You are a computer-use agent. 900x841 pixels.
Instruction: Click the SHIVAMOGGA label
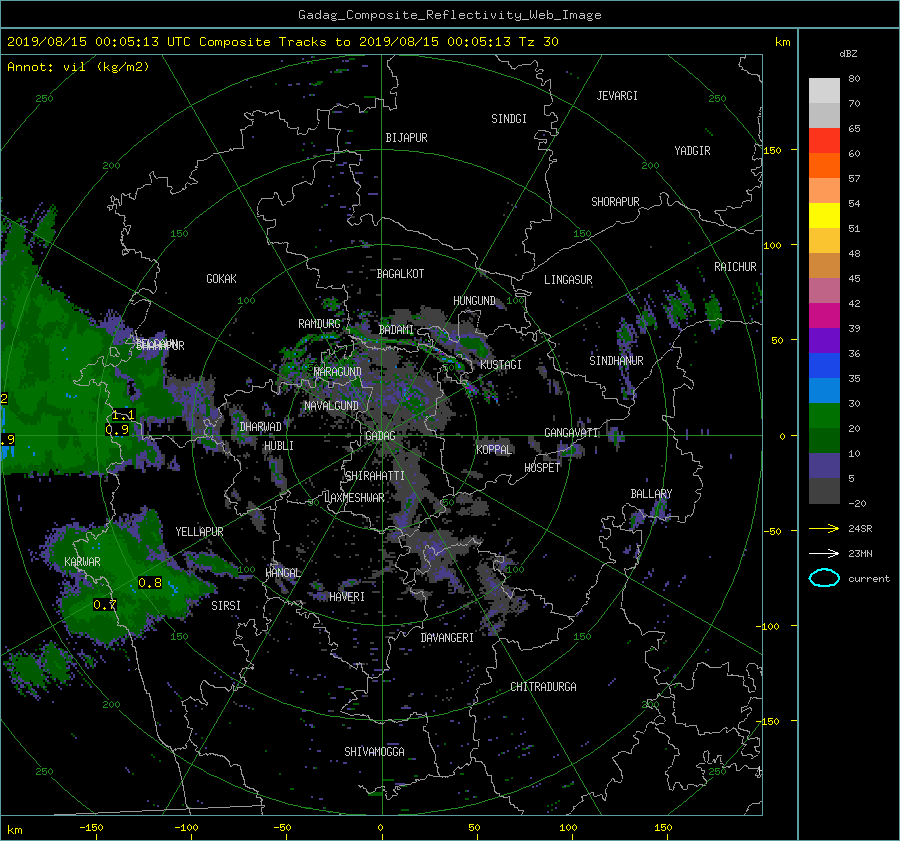pyautogui.click(x=374, y=752)
